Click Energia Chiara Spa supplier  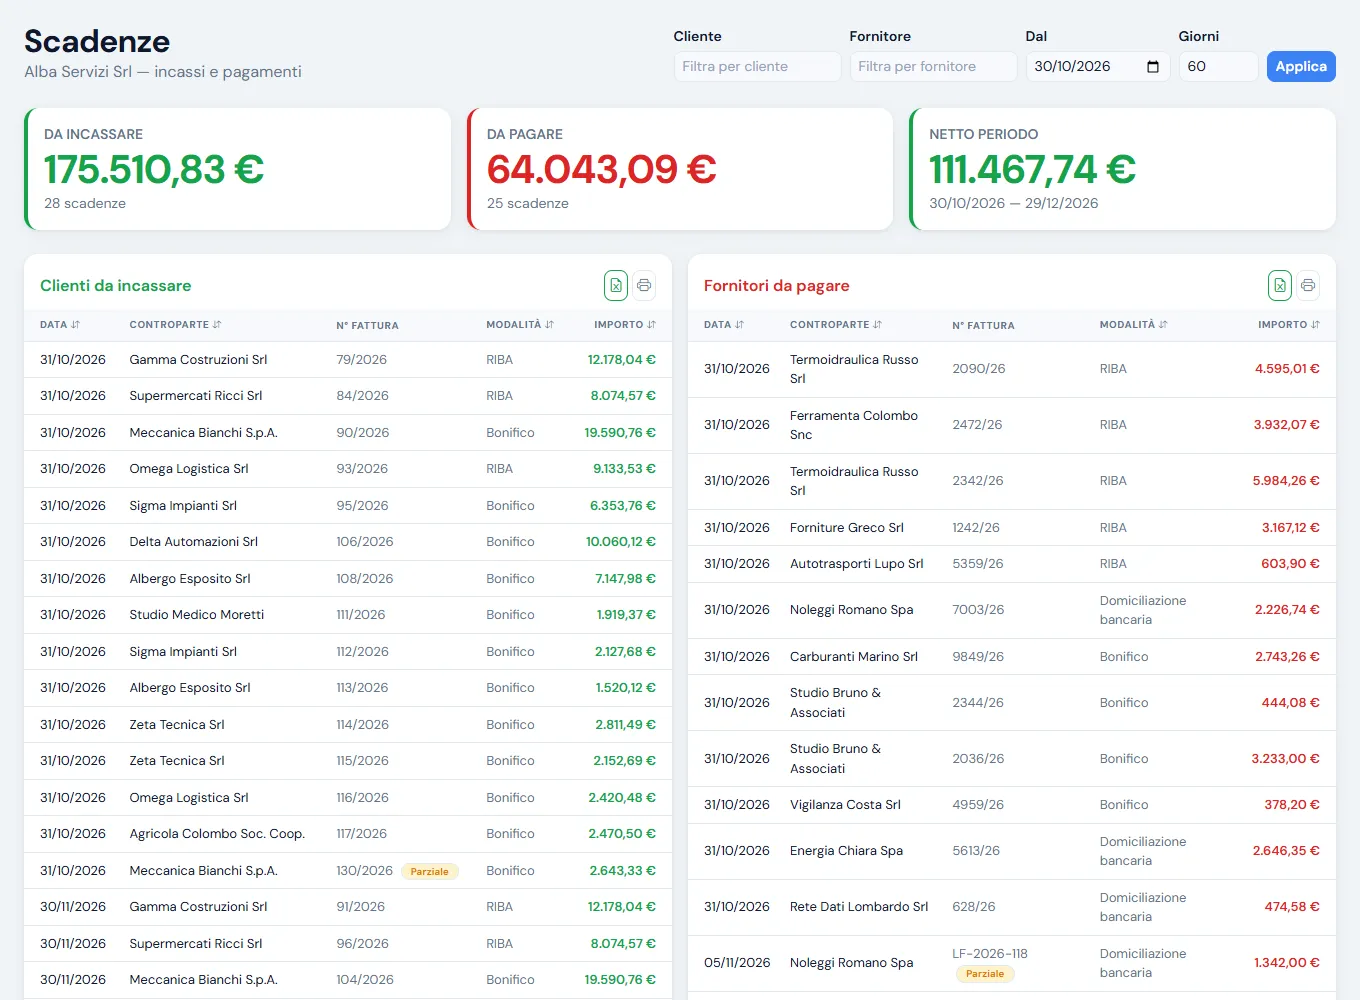[x=846, y=851]
